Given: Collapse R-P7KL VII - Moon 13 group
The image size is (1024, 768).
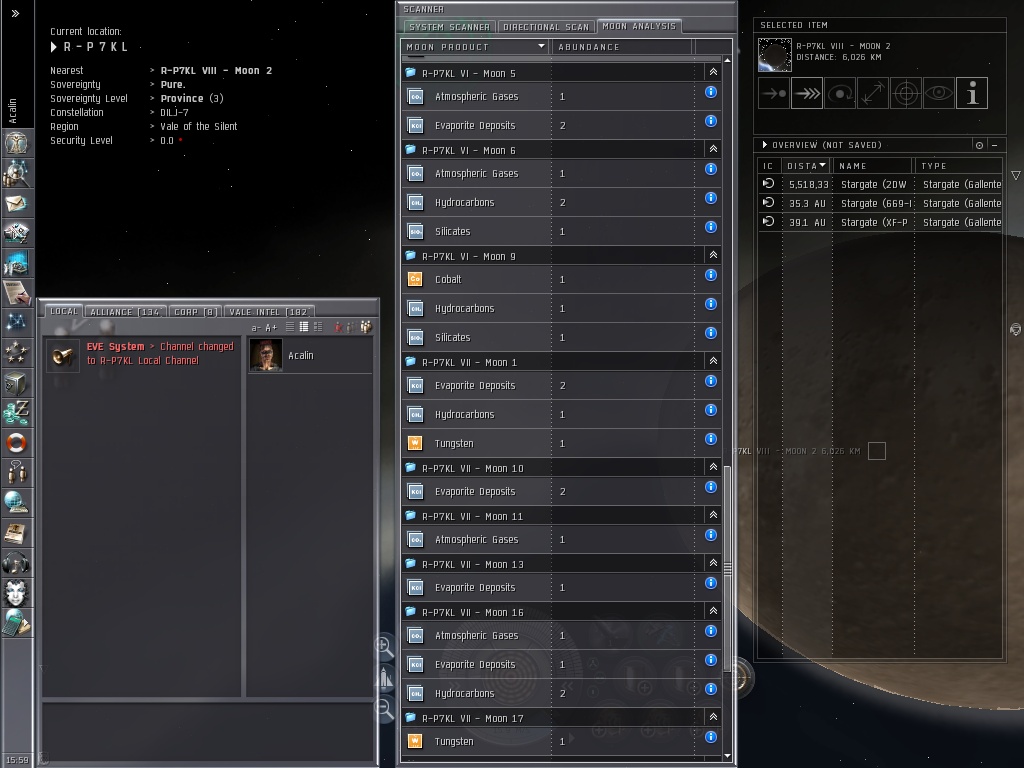Looking at the screenshot, I should pos(713,563).
